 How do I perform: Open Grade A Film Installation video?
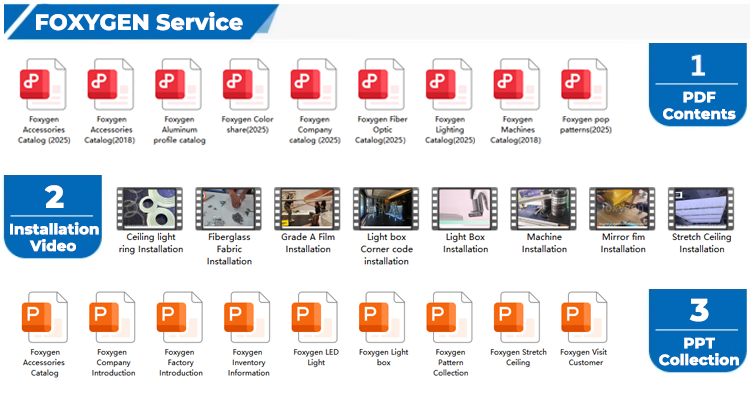click(307, 208)
